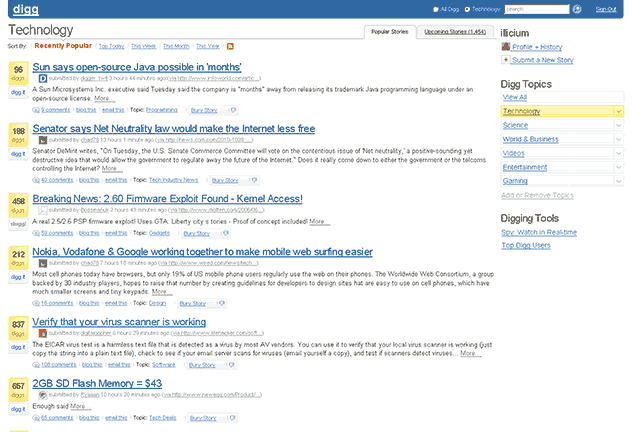
Task: Click submitter avatar under the 2GB SD Flash story
Action: (43, 395)
